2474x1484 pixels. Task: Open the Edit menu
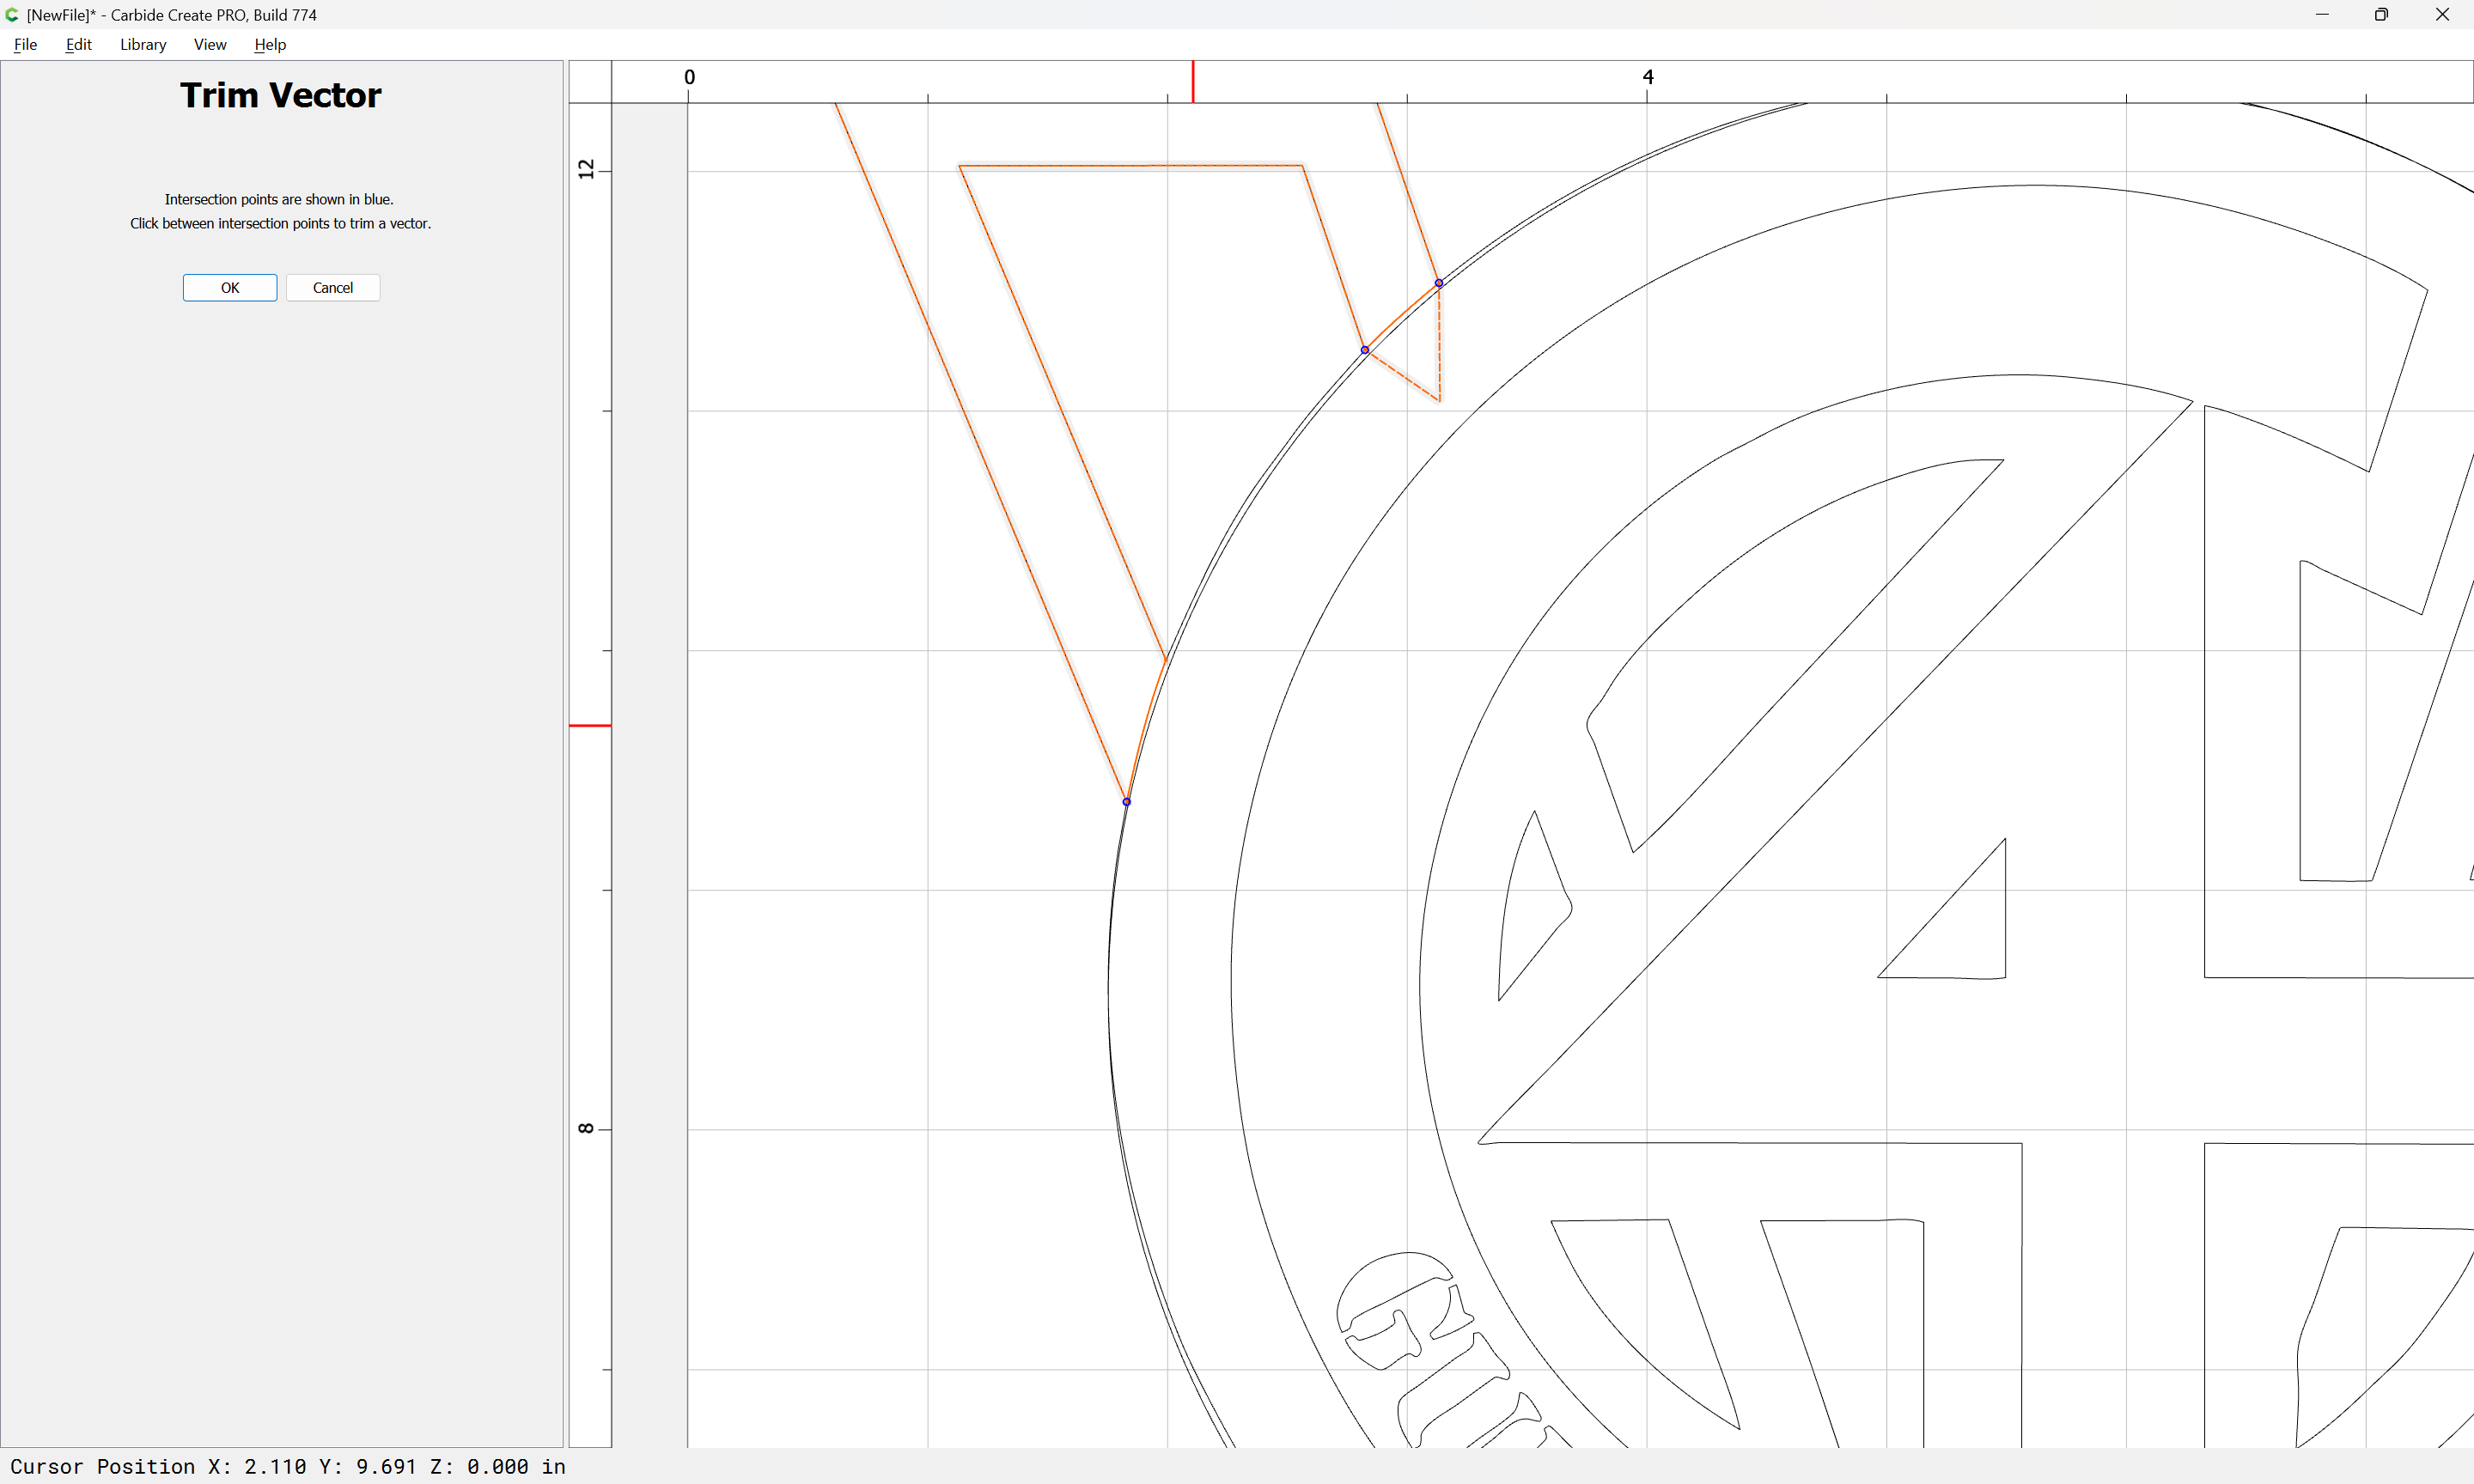click(x=78, y=44)
